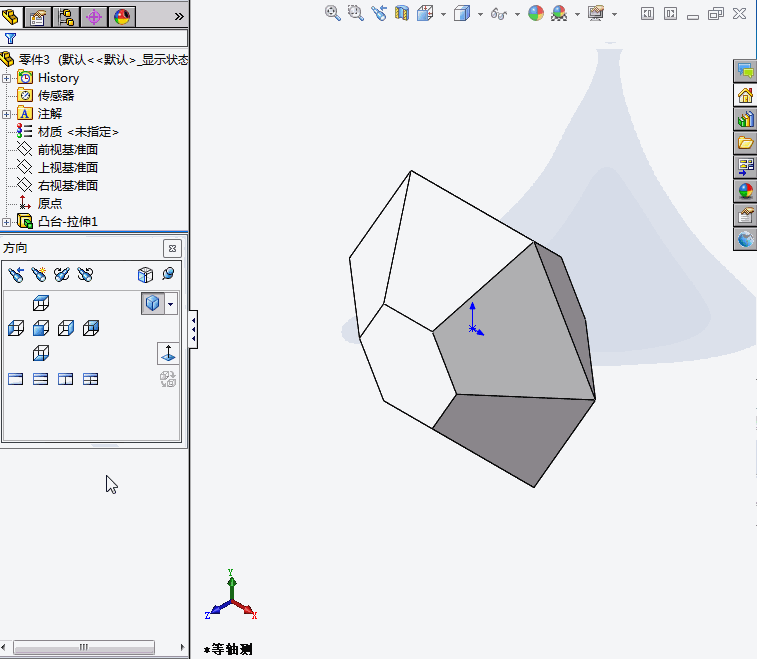The image size is (757, 659).
Task: Open the DisplayManager tab
Action: click(x=122, y=17)
